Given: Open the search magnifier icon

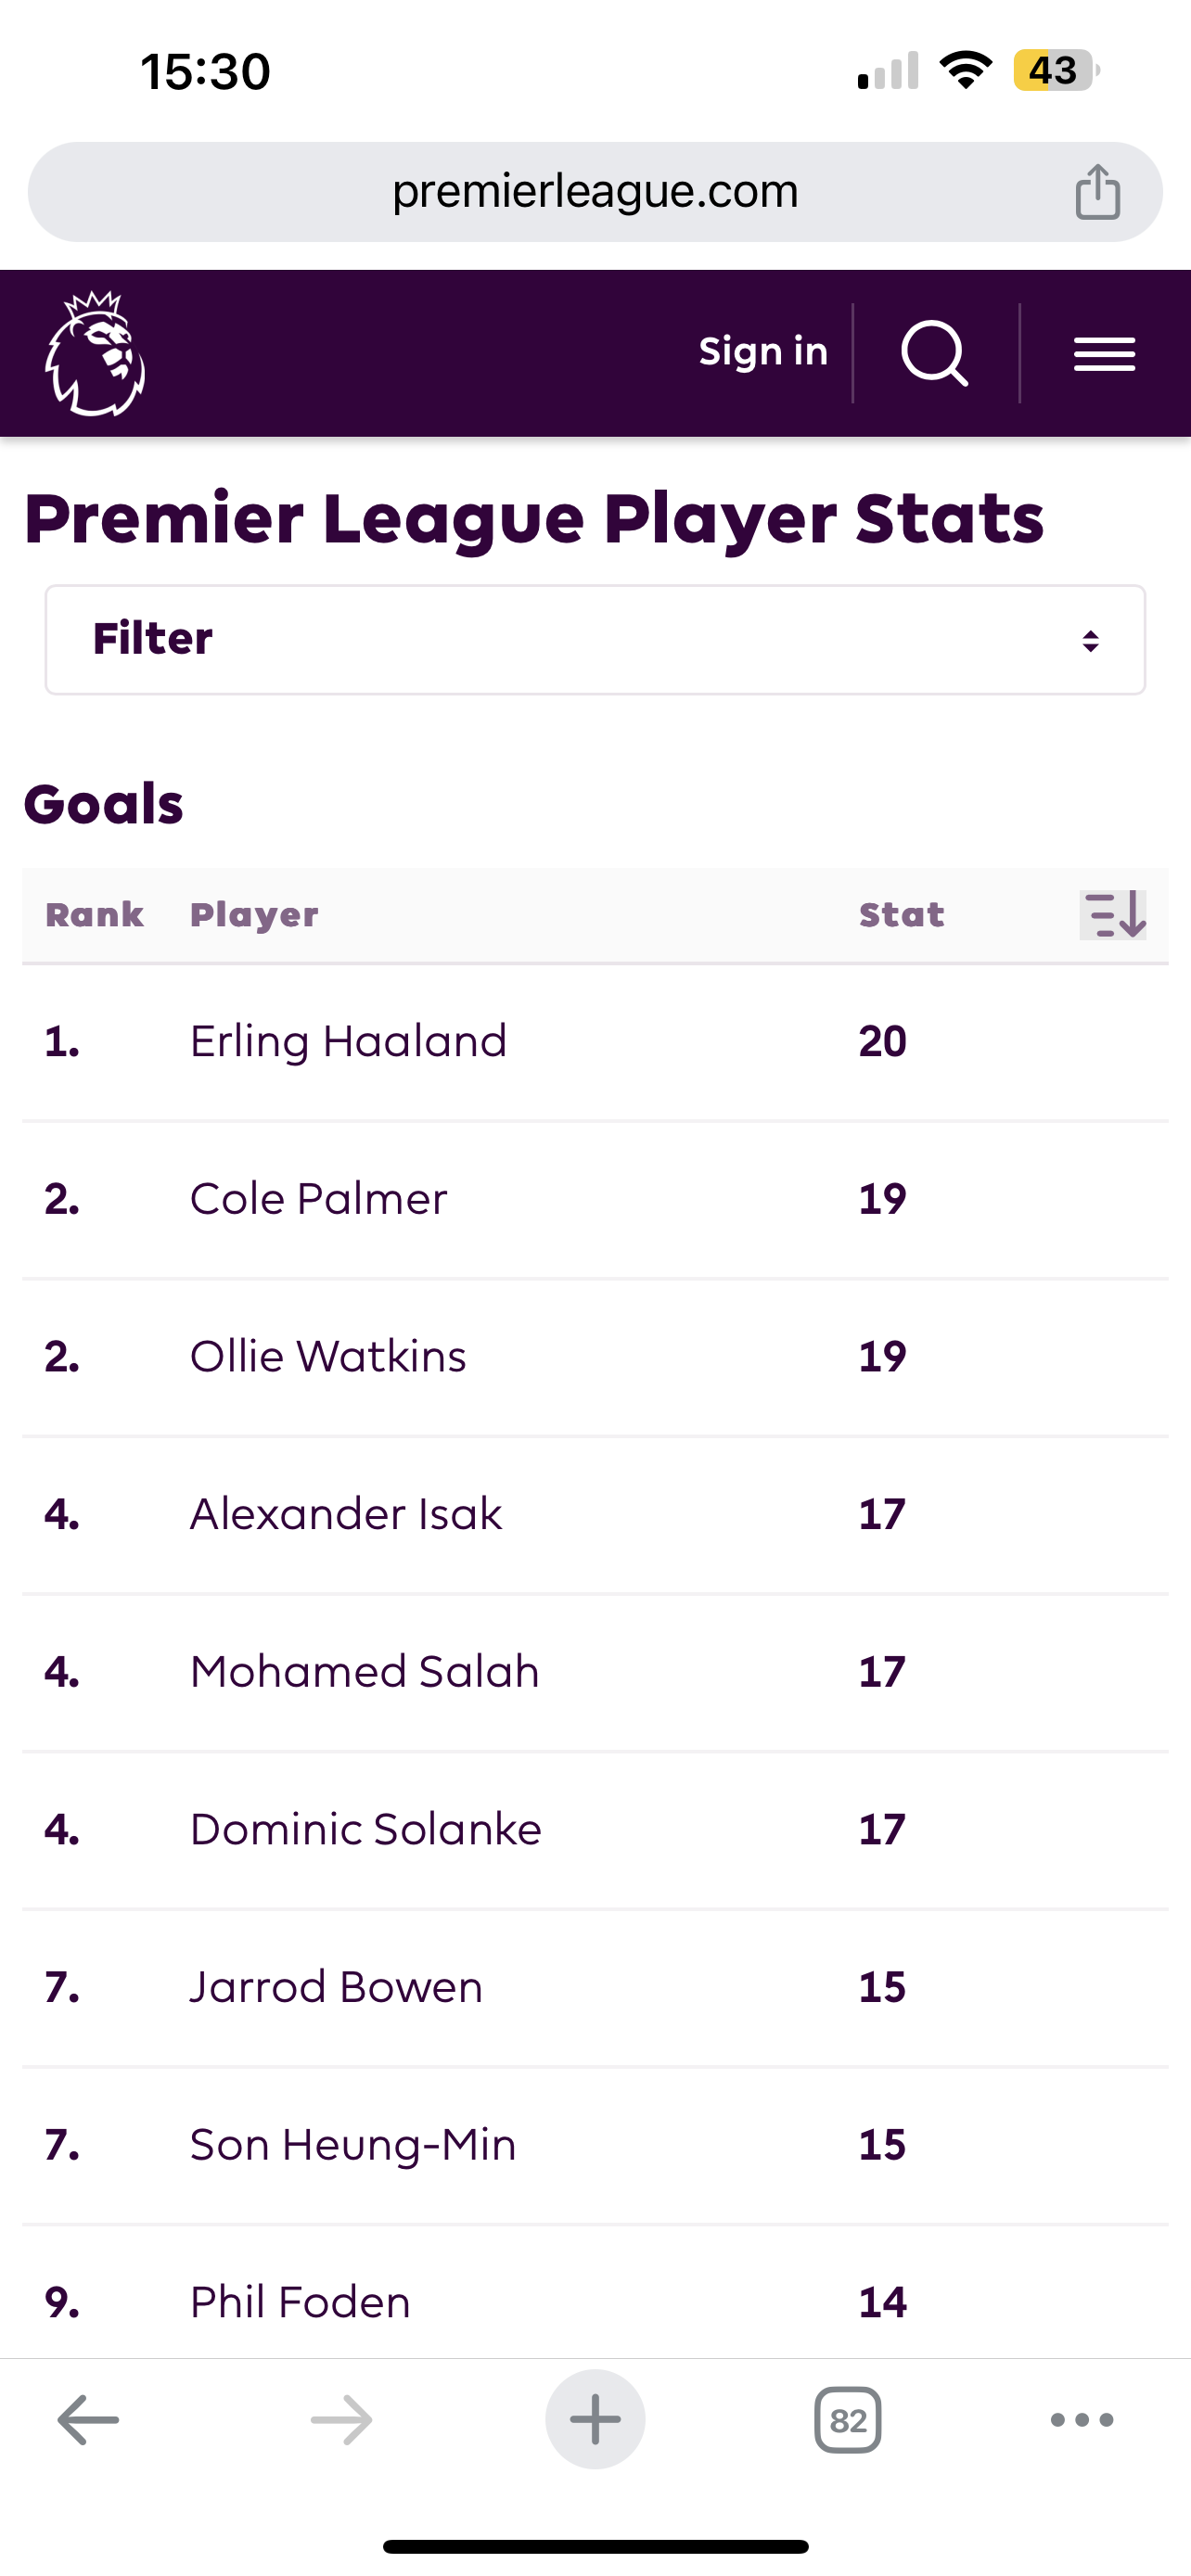Looking at the screenshot, I should (935, 353).
